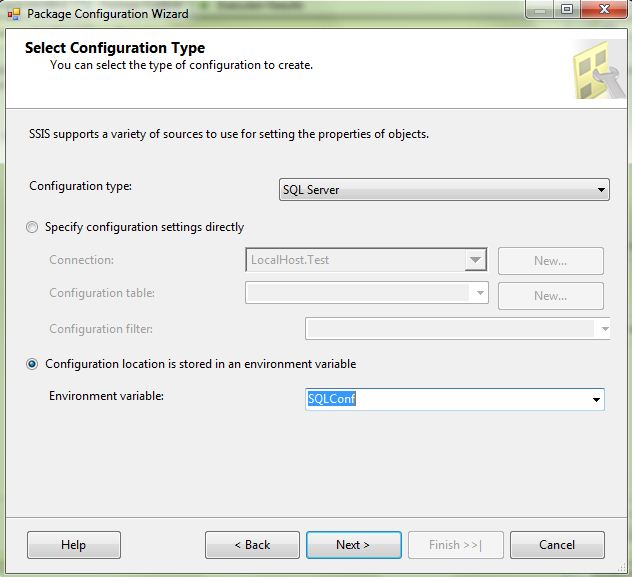Screen dimensions: 632x577
Task: Choose the environment variable location radio option
Action: (33, 365)
